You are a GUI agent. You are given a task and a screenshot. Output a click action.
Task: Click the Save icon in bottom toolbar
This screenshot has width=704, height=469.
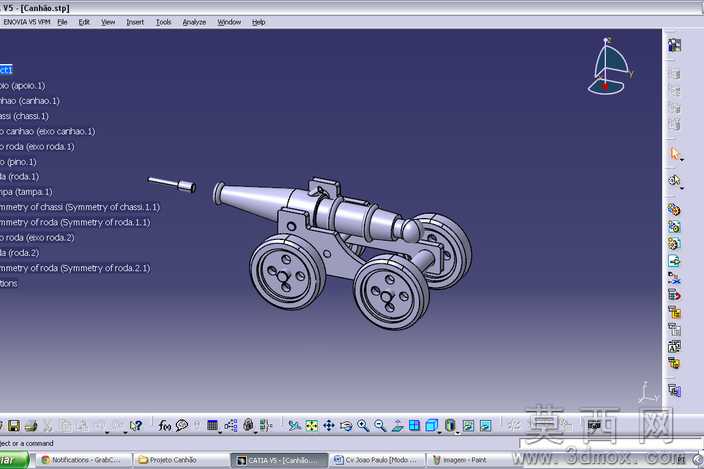(x=13, y=425)
